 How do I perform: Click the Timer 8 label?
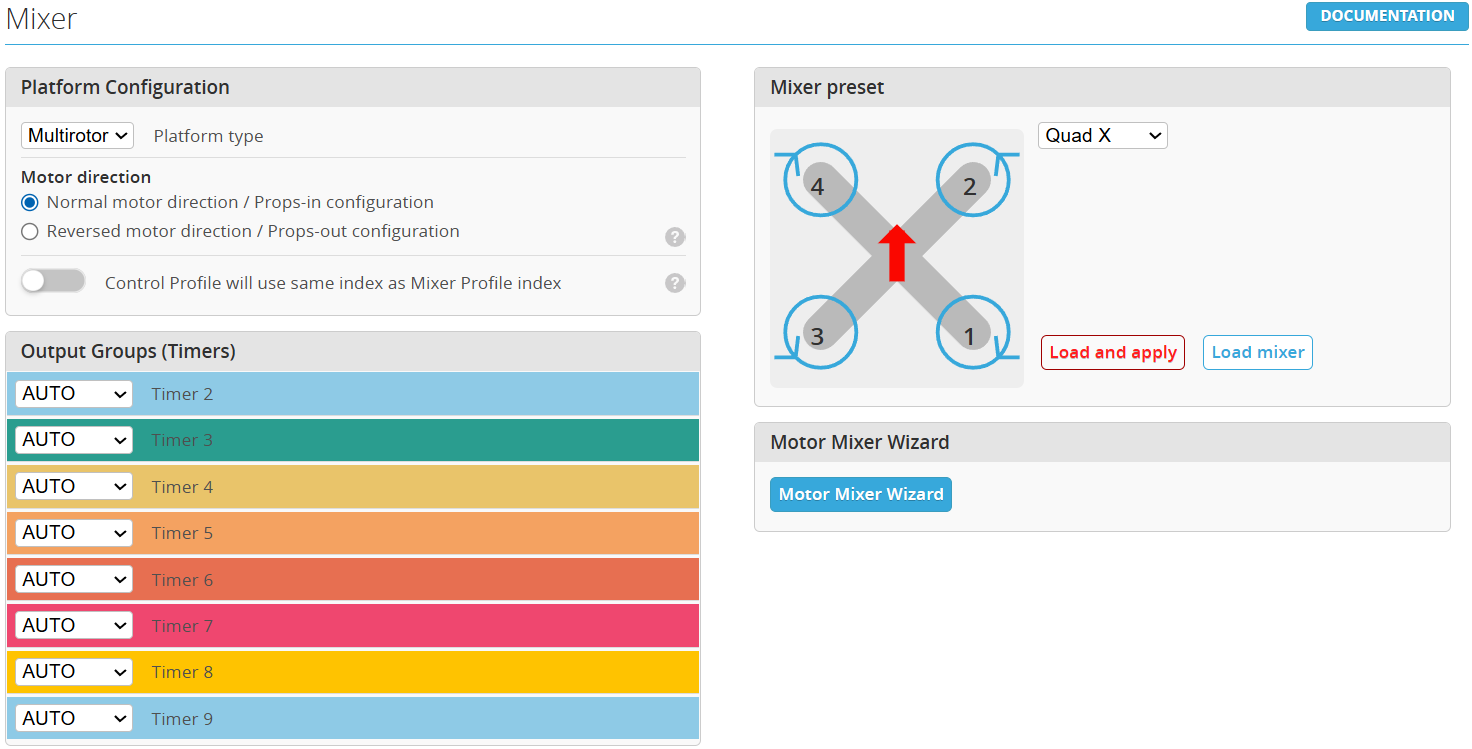182,672
